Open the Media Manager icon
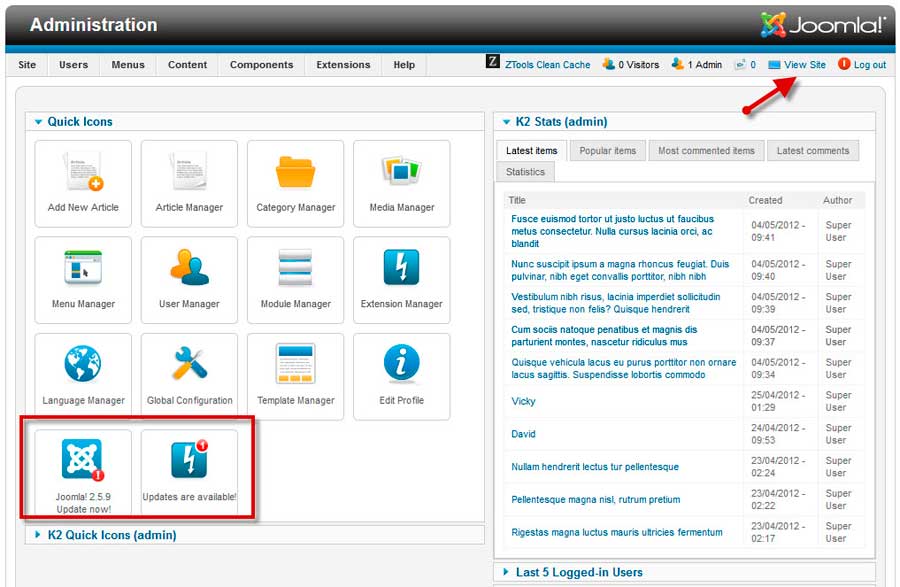This screenshot has height=587, width=900. click(x=402, y=184)
